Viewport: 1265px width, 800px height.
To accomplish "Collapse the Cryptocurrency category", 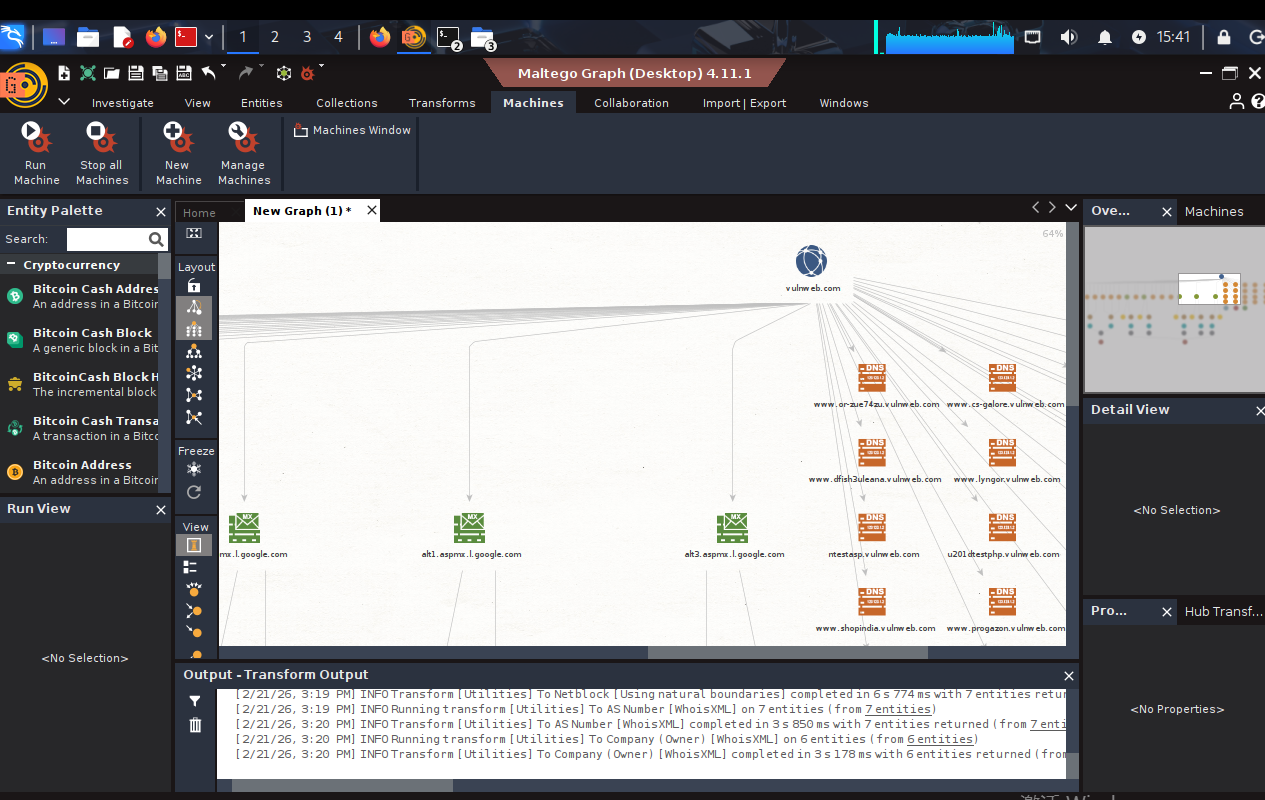I will click(11, 265).
